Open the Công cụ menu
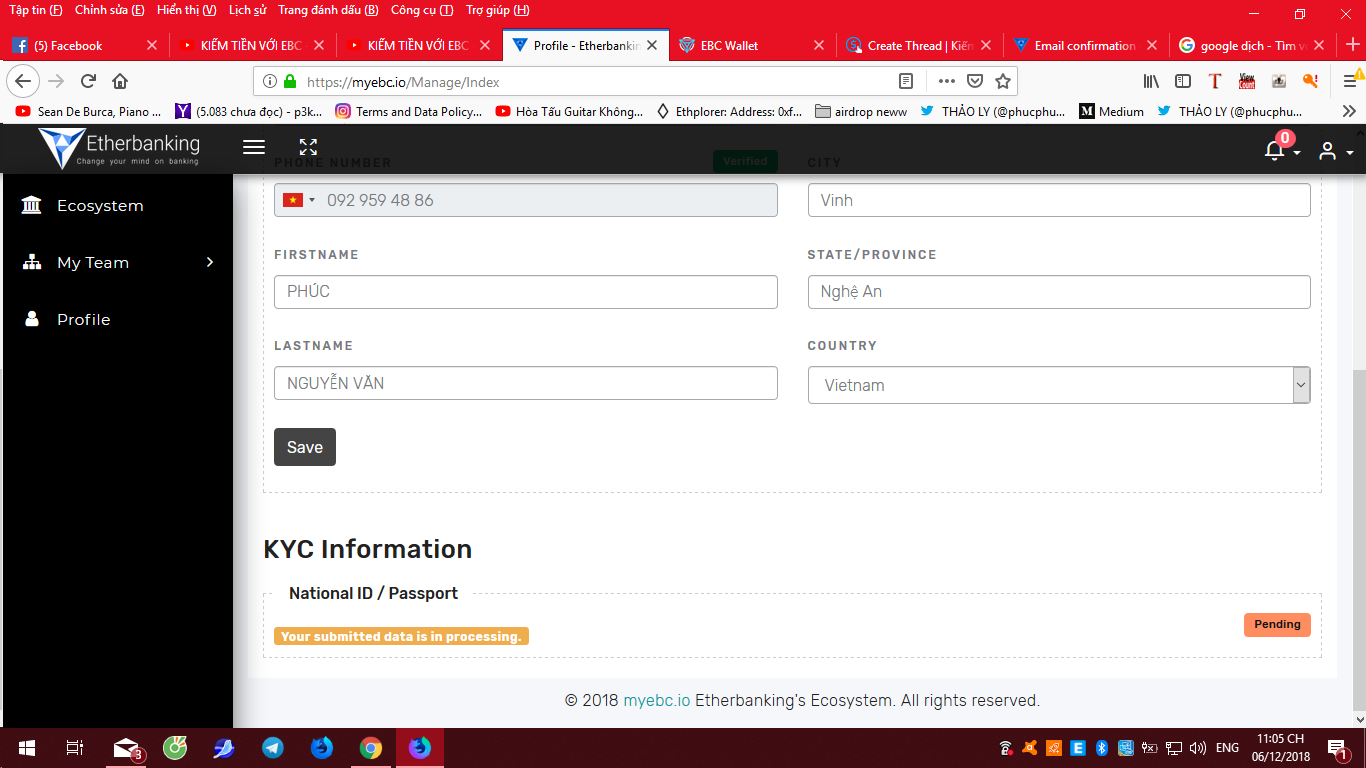The width and height of the screenshot is (1366, 768). 422,10
